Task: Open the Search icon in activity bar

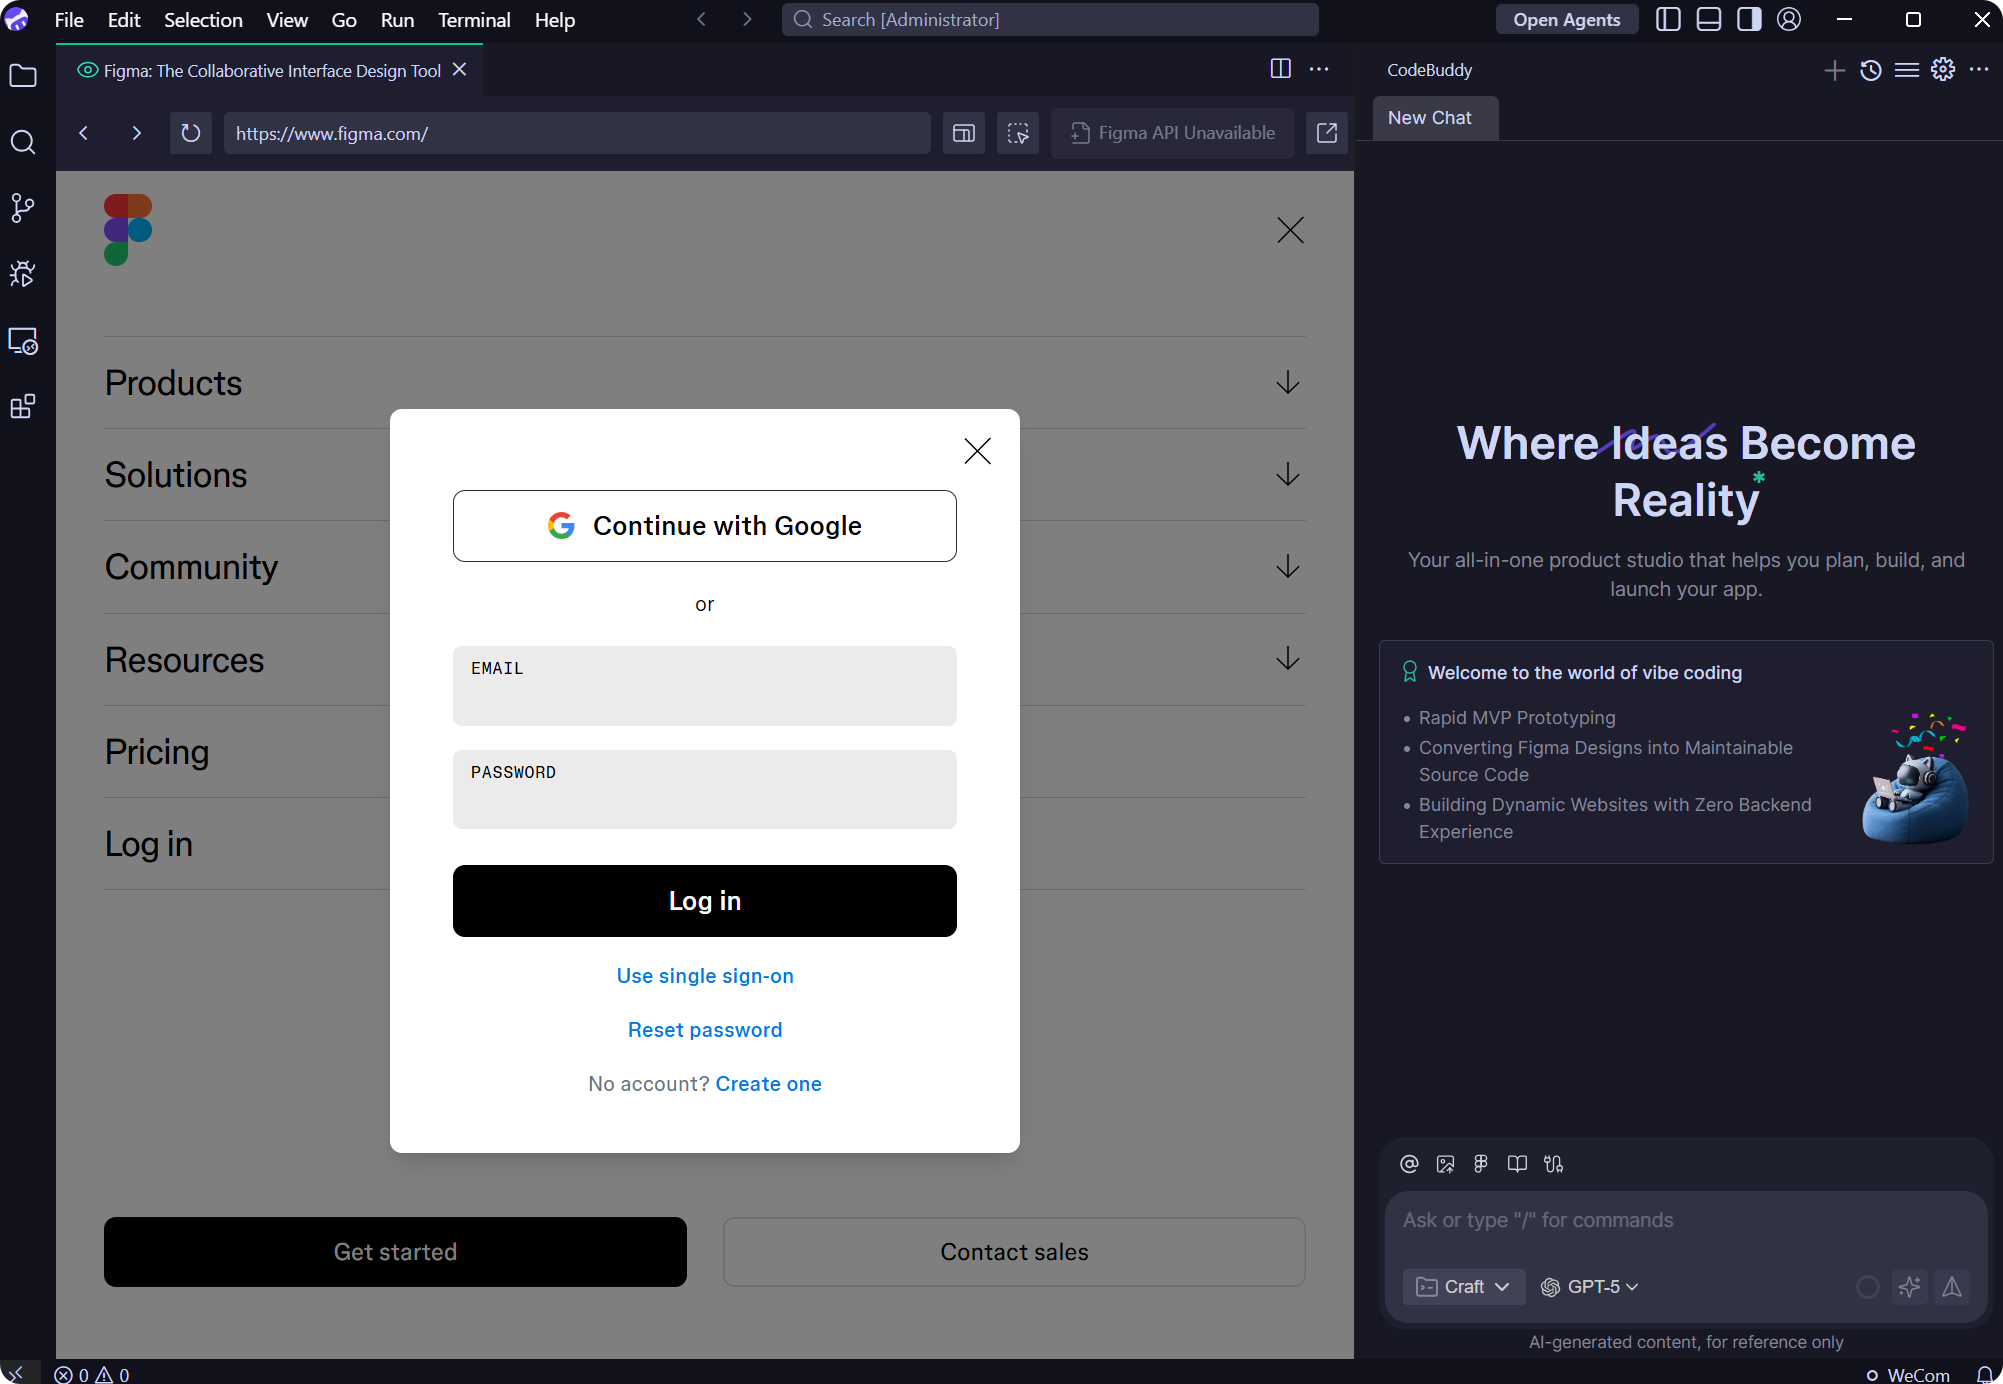Action: [23, 142]
